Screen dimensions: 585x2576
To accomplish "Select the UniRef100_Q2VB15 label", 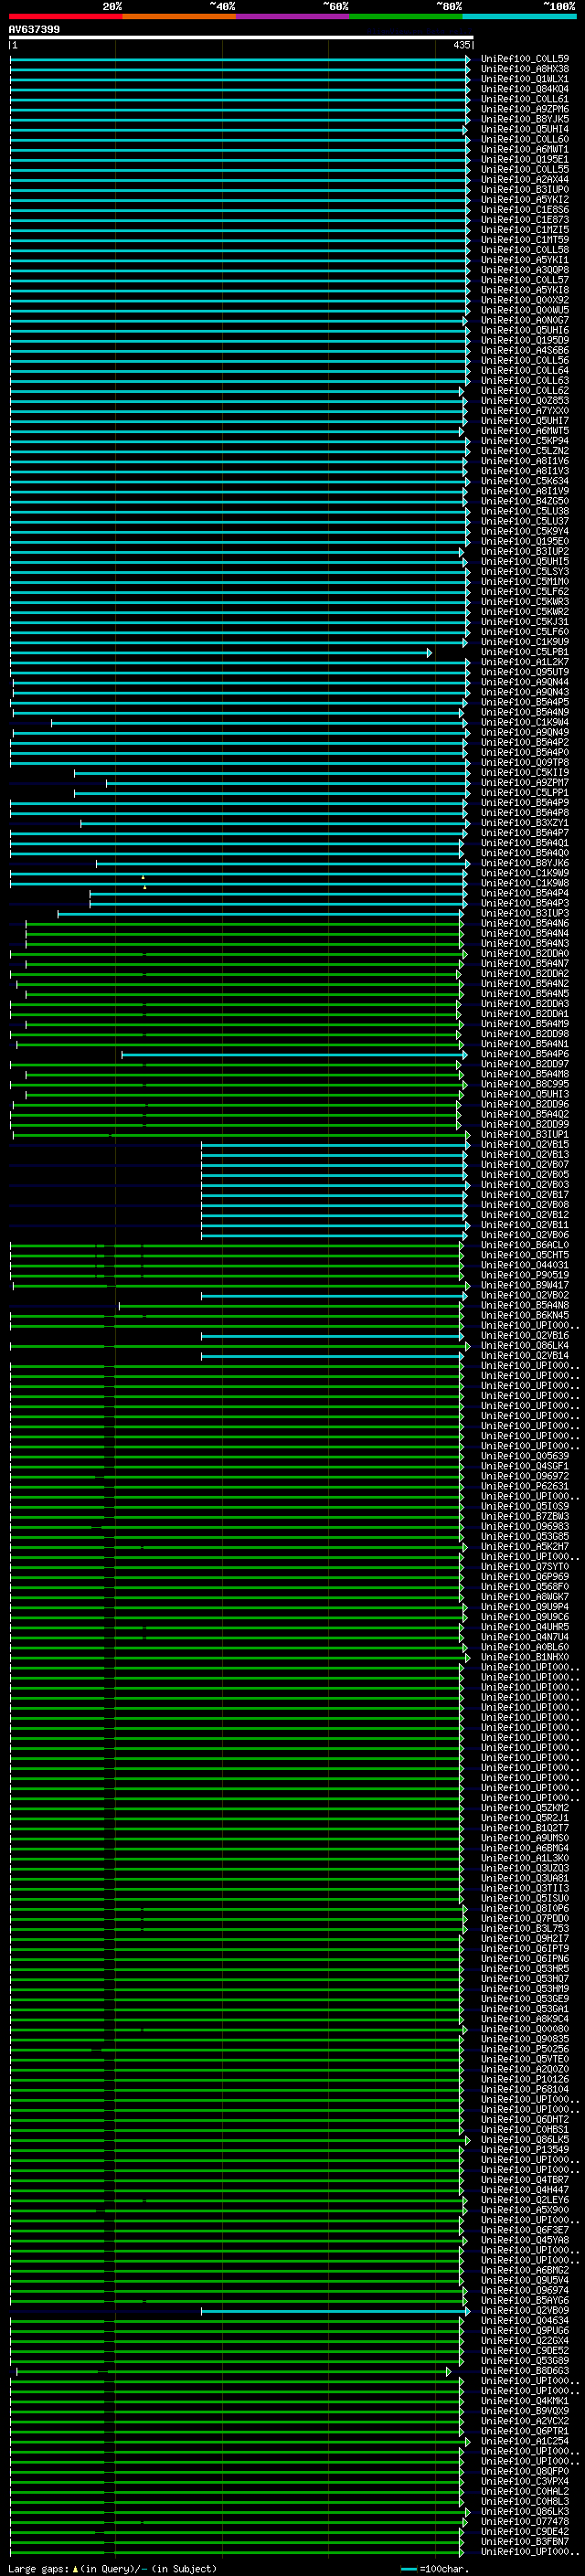I will click(524, 1144).
